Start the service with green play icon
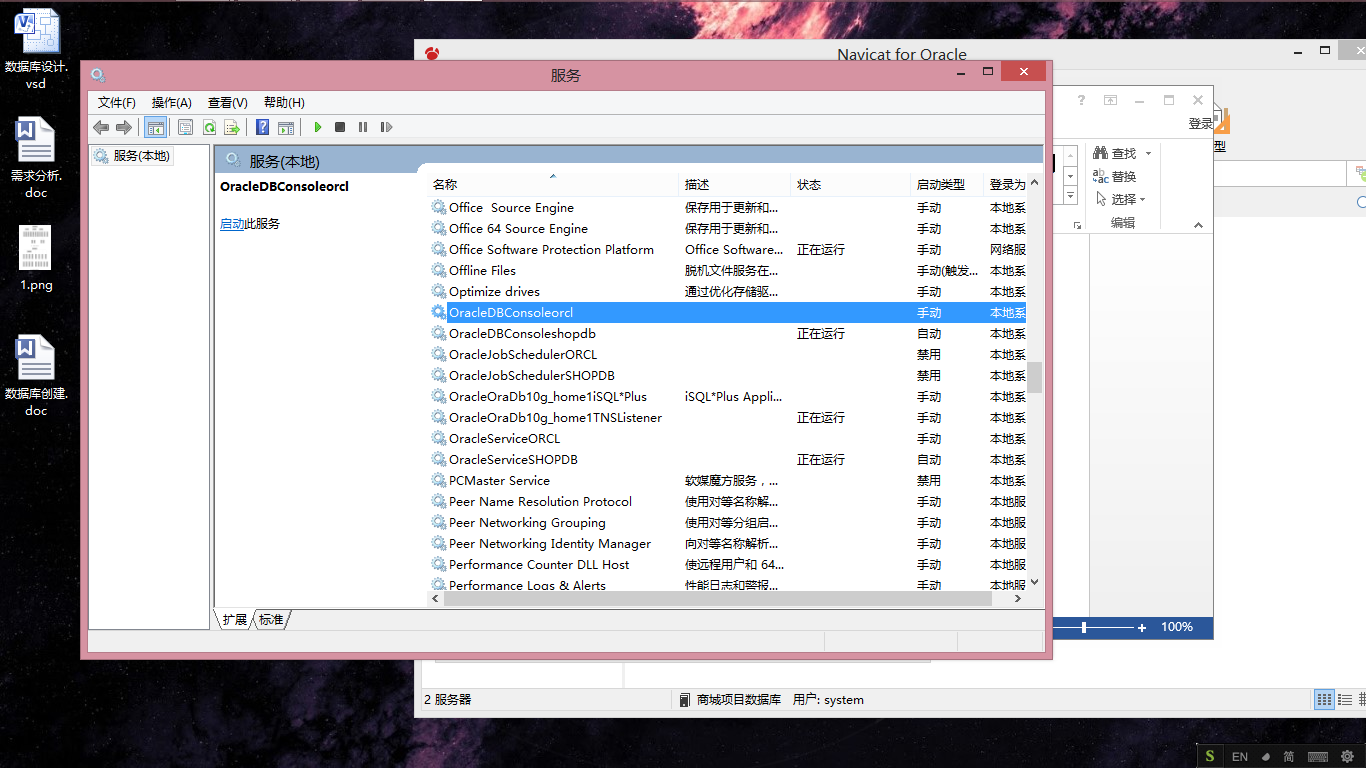Screen dimensions: 1366x768 318,127
